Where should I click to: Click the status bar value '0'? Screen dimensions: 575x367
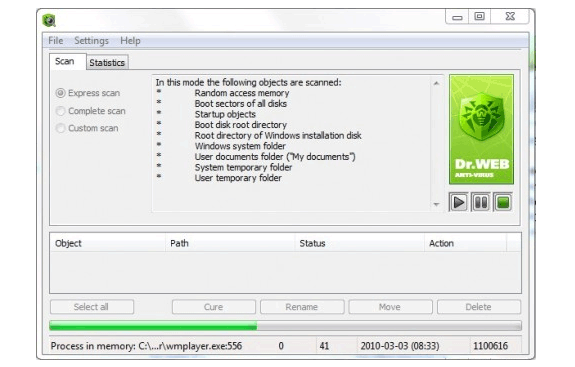coord(281,346)
